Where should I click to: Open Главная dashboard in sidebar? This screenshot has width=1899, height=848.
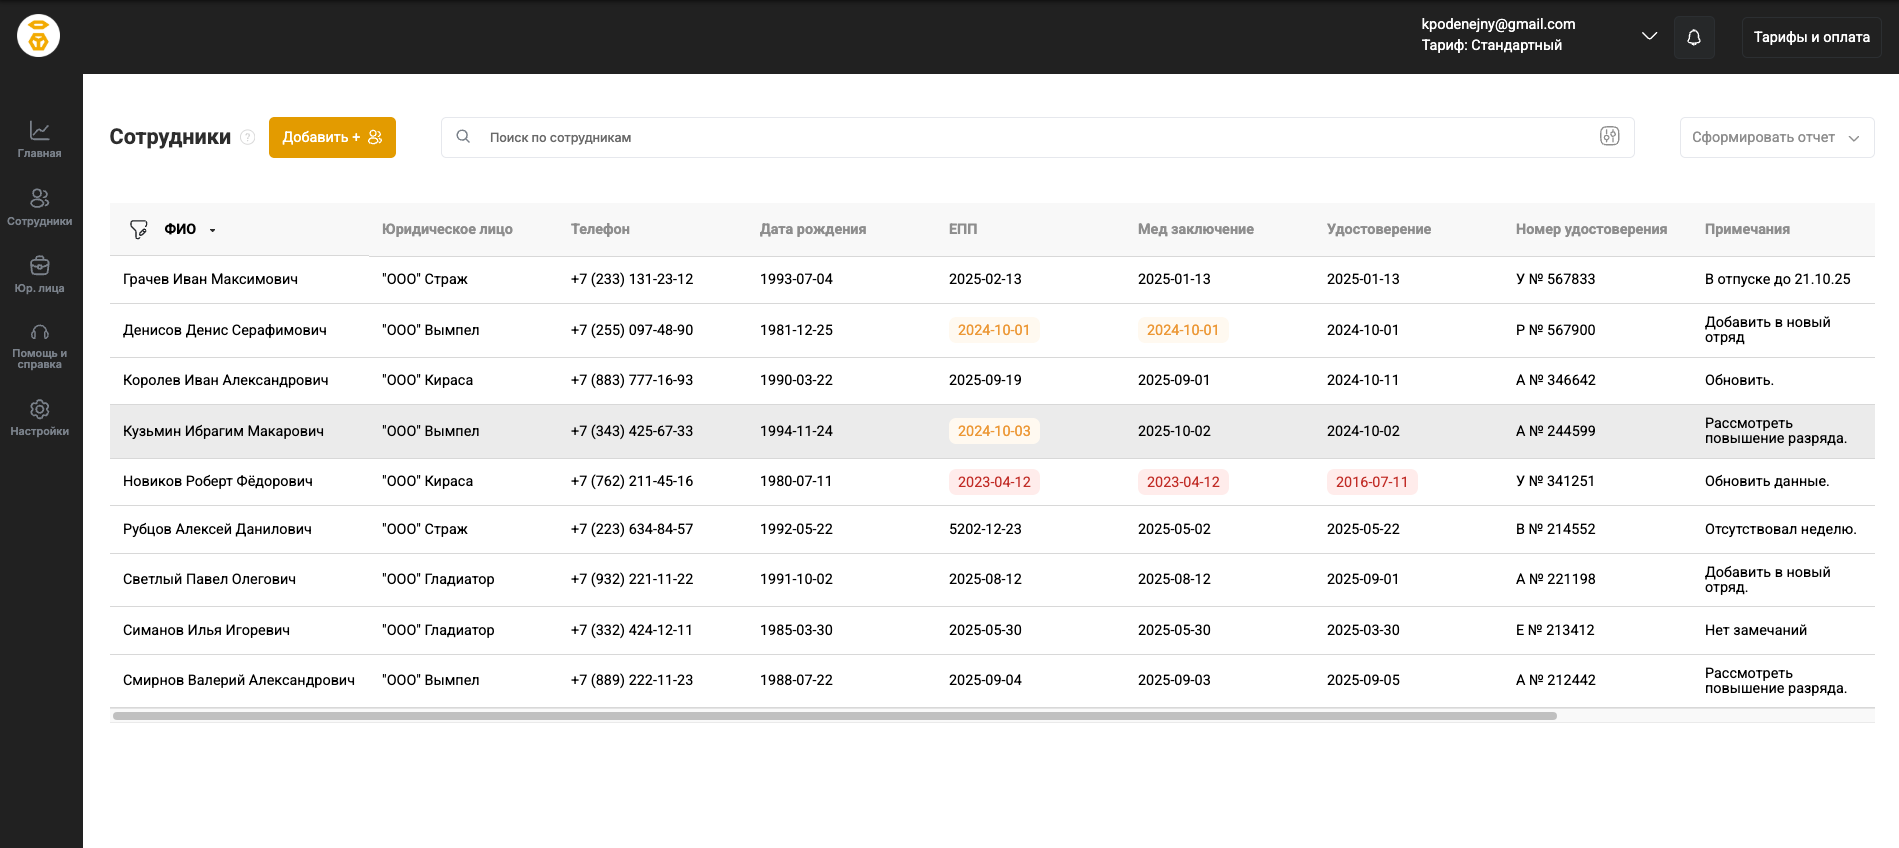coord(39,139)
